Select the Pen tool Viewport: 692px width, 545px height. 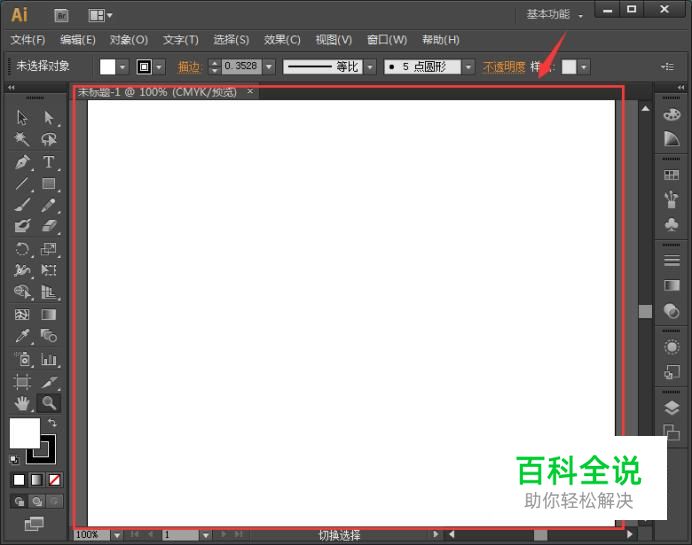22,162
